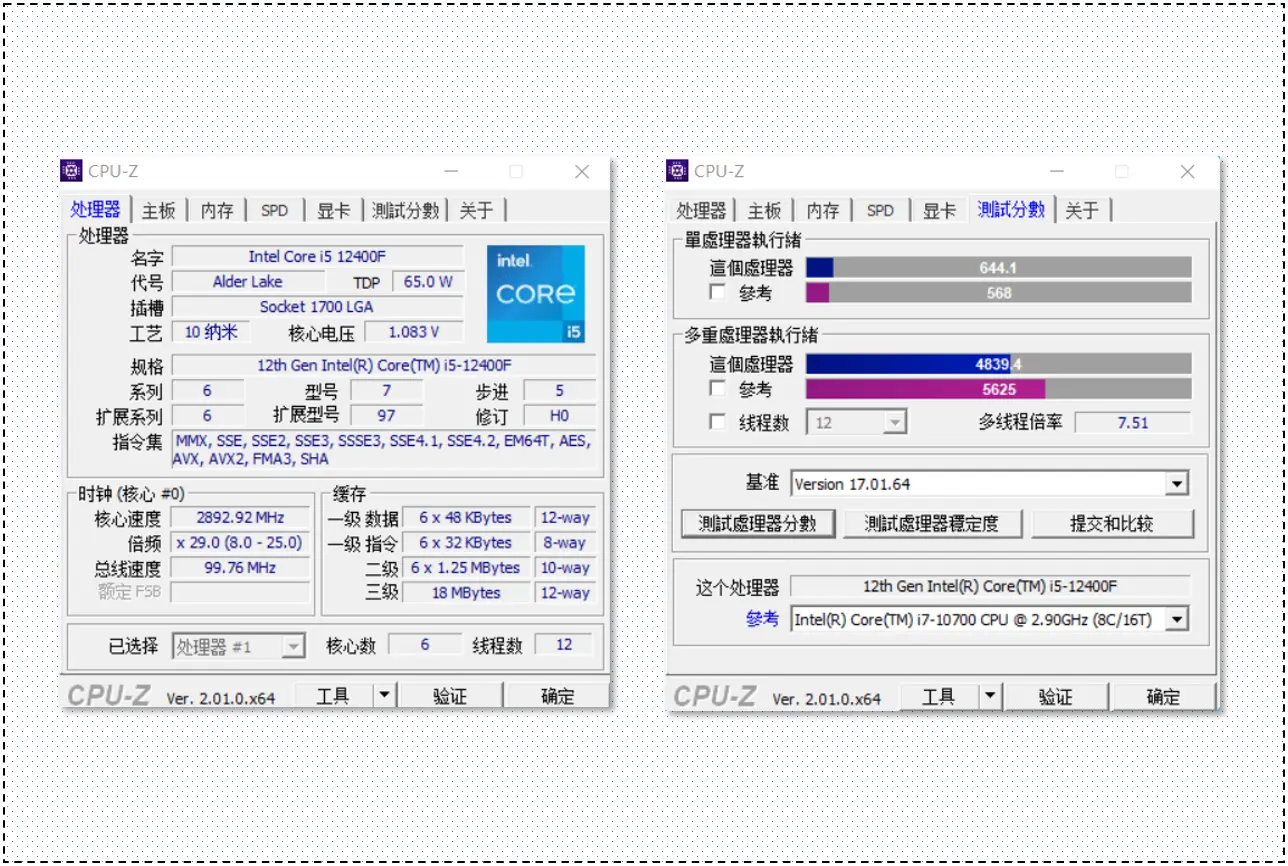Click the 多线程倍率 value 7.51

[1133, 422]
